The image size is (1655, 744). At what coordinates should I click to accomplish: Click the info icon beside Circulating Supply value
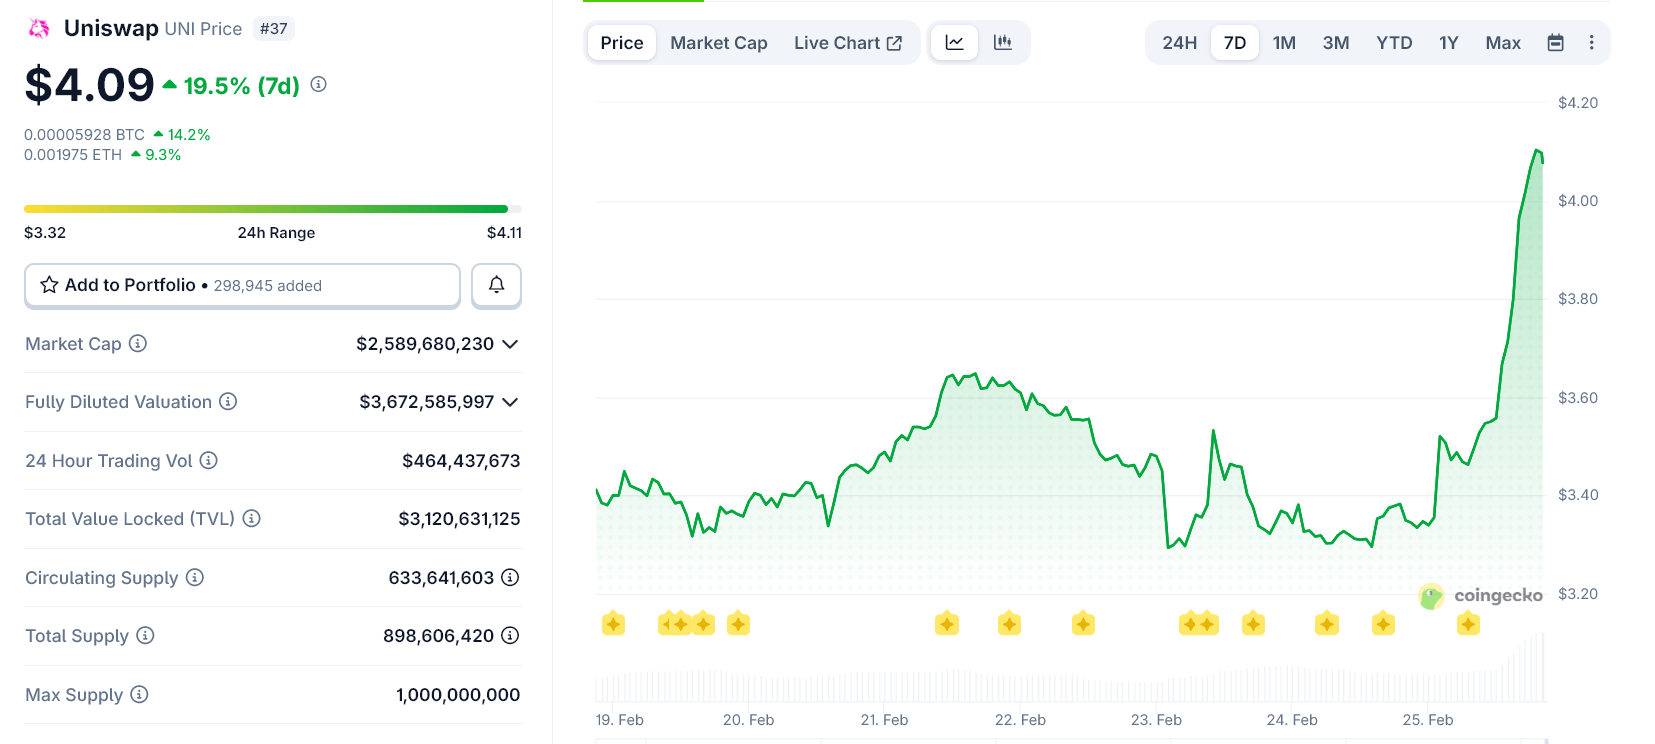(x=510, y=577)
